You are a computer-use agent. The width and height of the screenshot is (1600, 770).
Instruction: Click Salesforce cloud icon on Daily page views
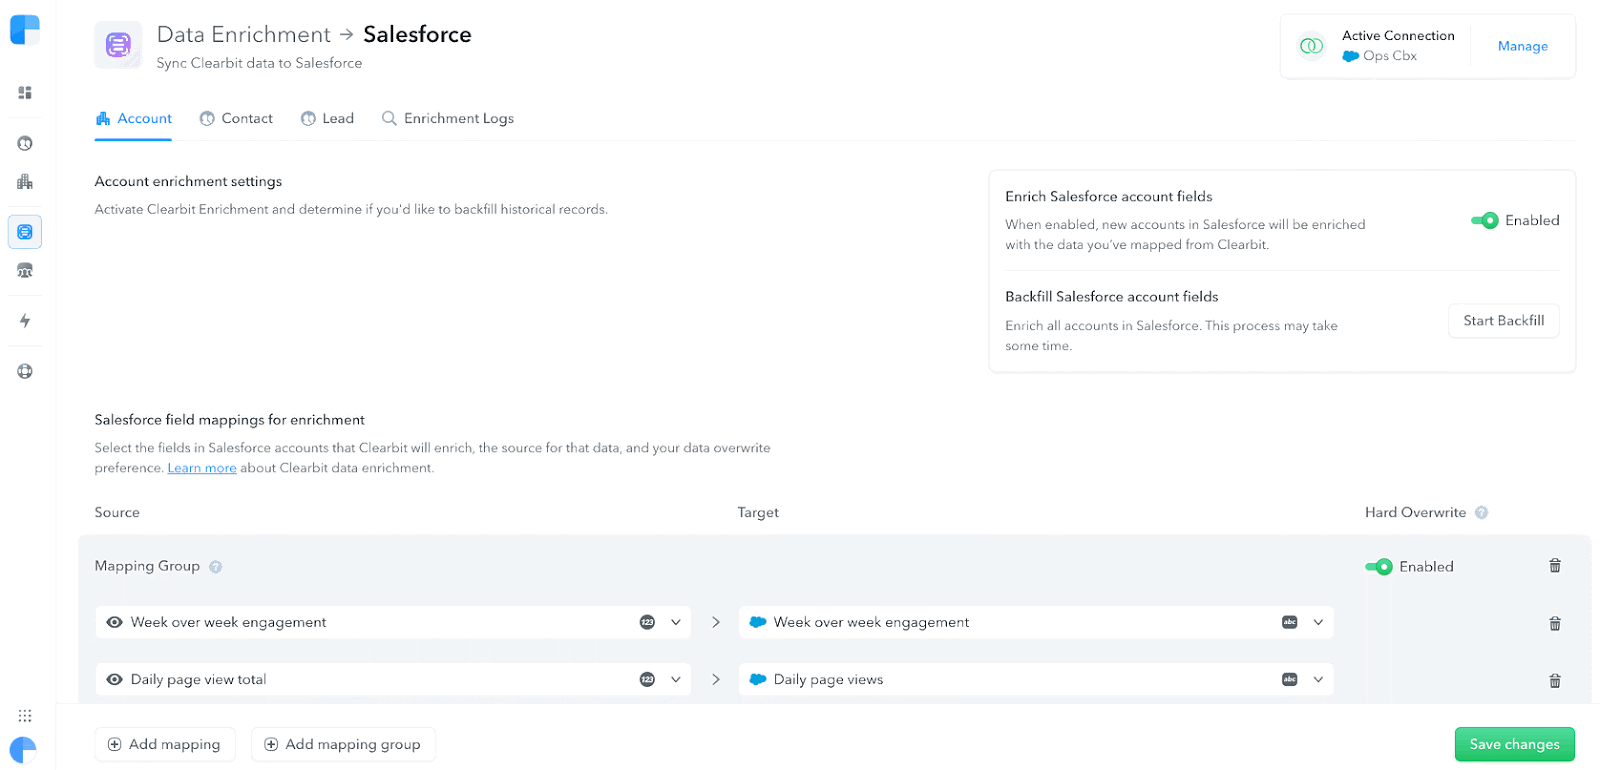[758, 679]
